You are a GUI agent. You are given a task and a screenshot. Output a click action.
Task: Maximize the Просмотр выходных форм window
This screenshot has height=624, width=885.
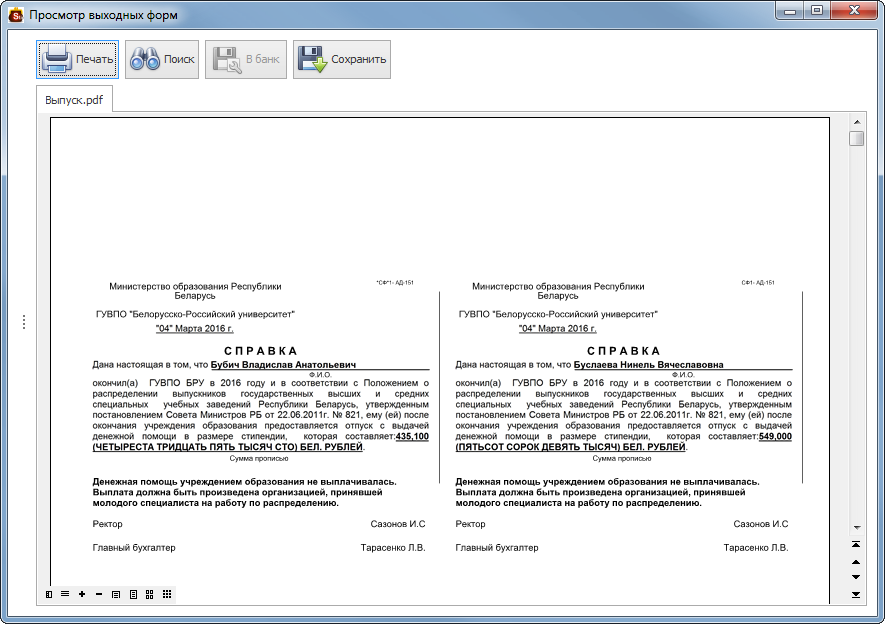click(817, 11)
